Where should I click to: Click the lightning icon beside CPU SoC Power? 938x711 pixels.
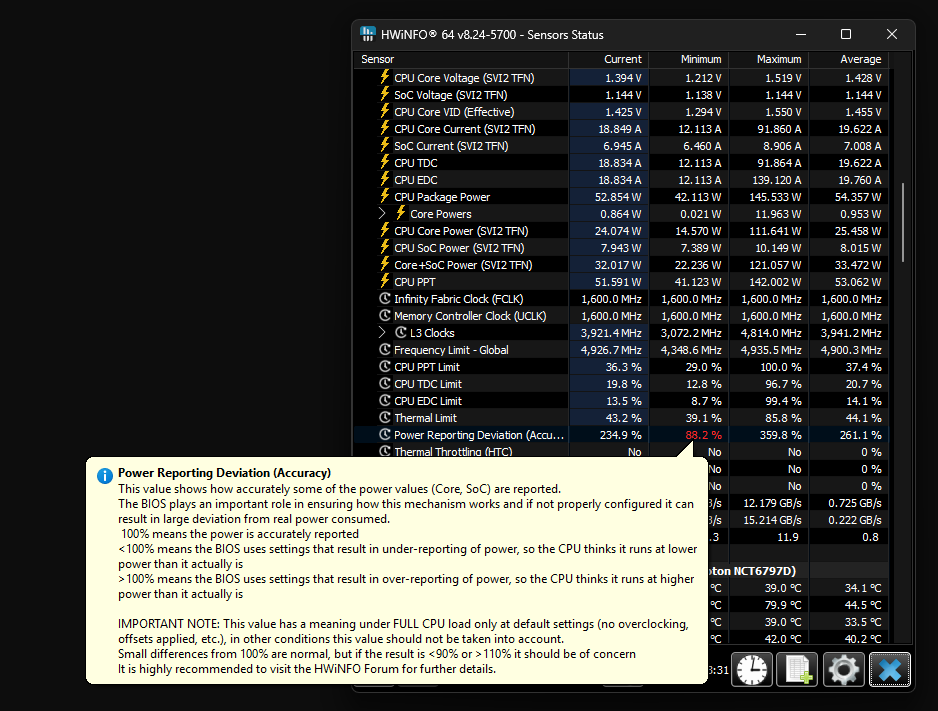pos(385,248)
